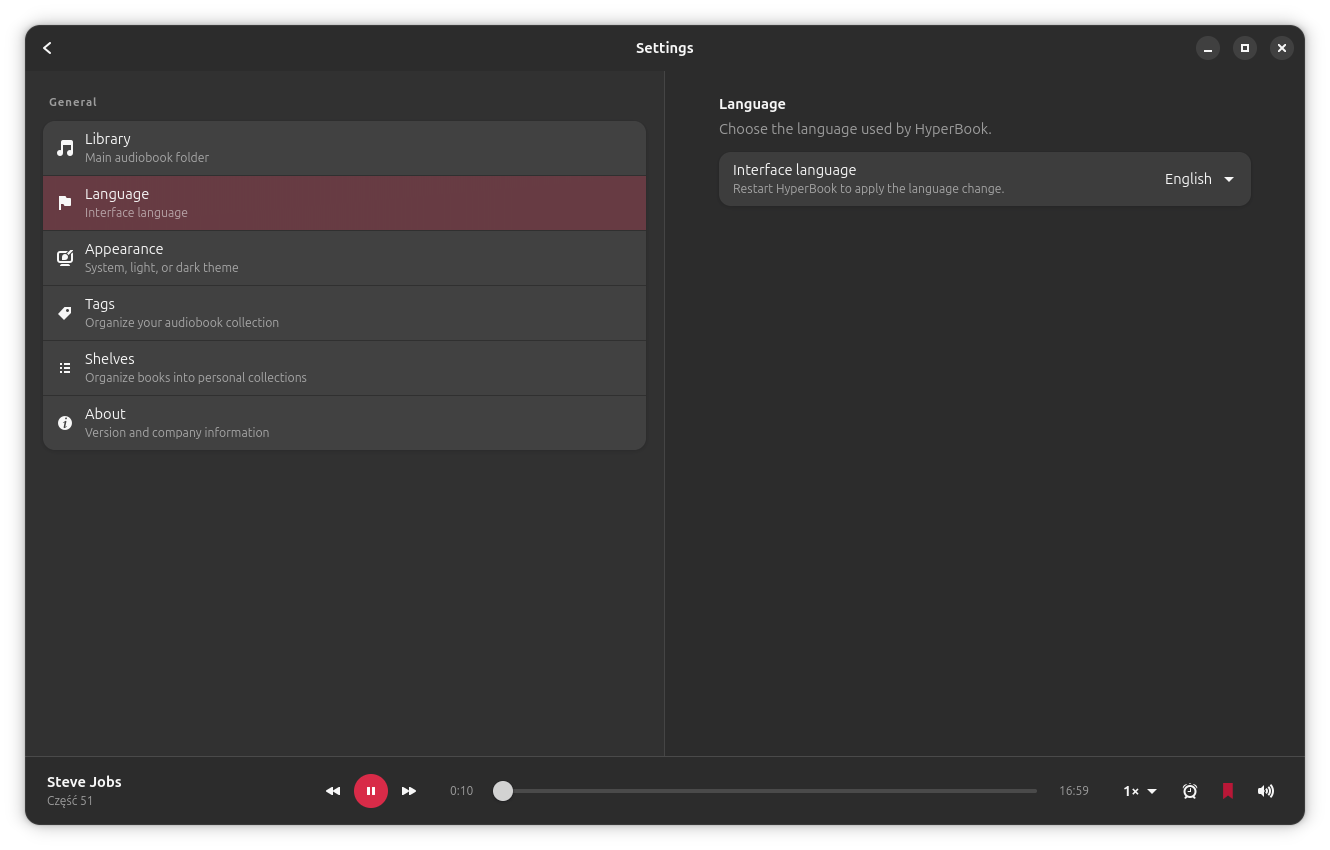Click the list icon beside Shelves
Viewport: 1330px width, 850px height.
tap(65, 368)
